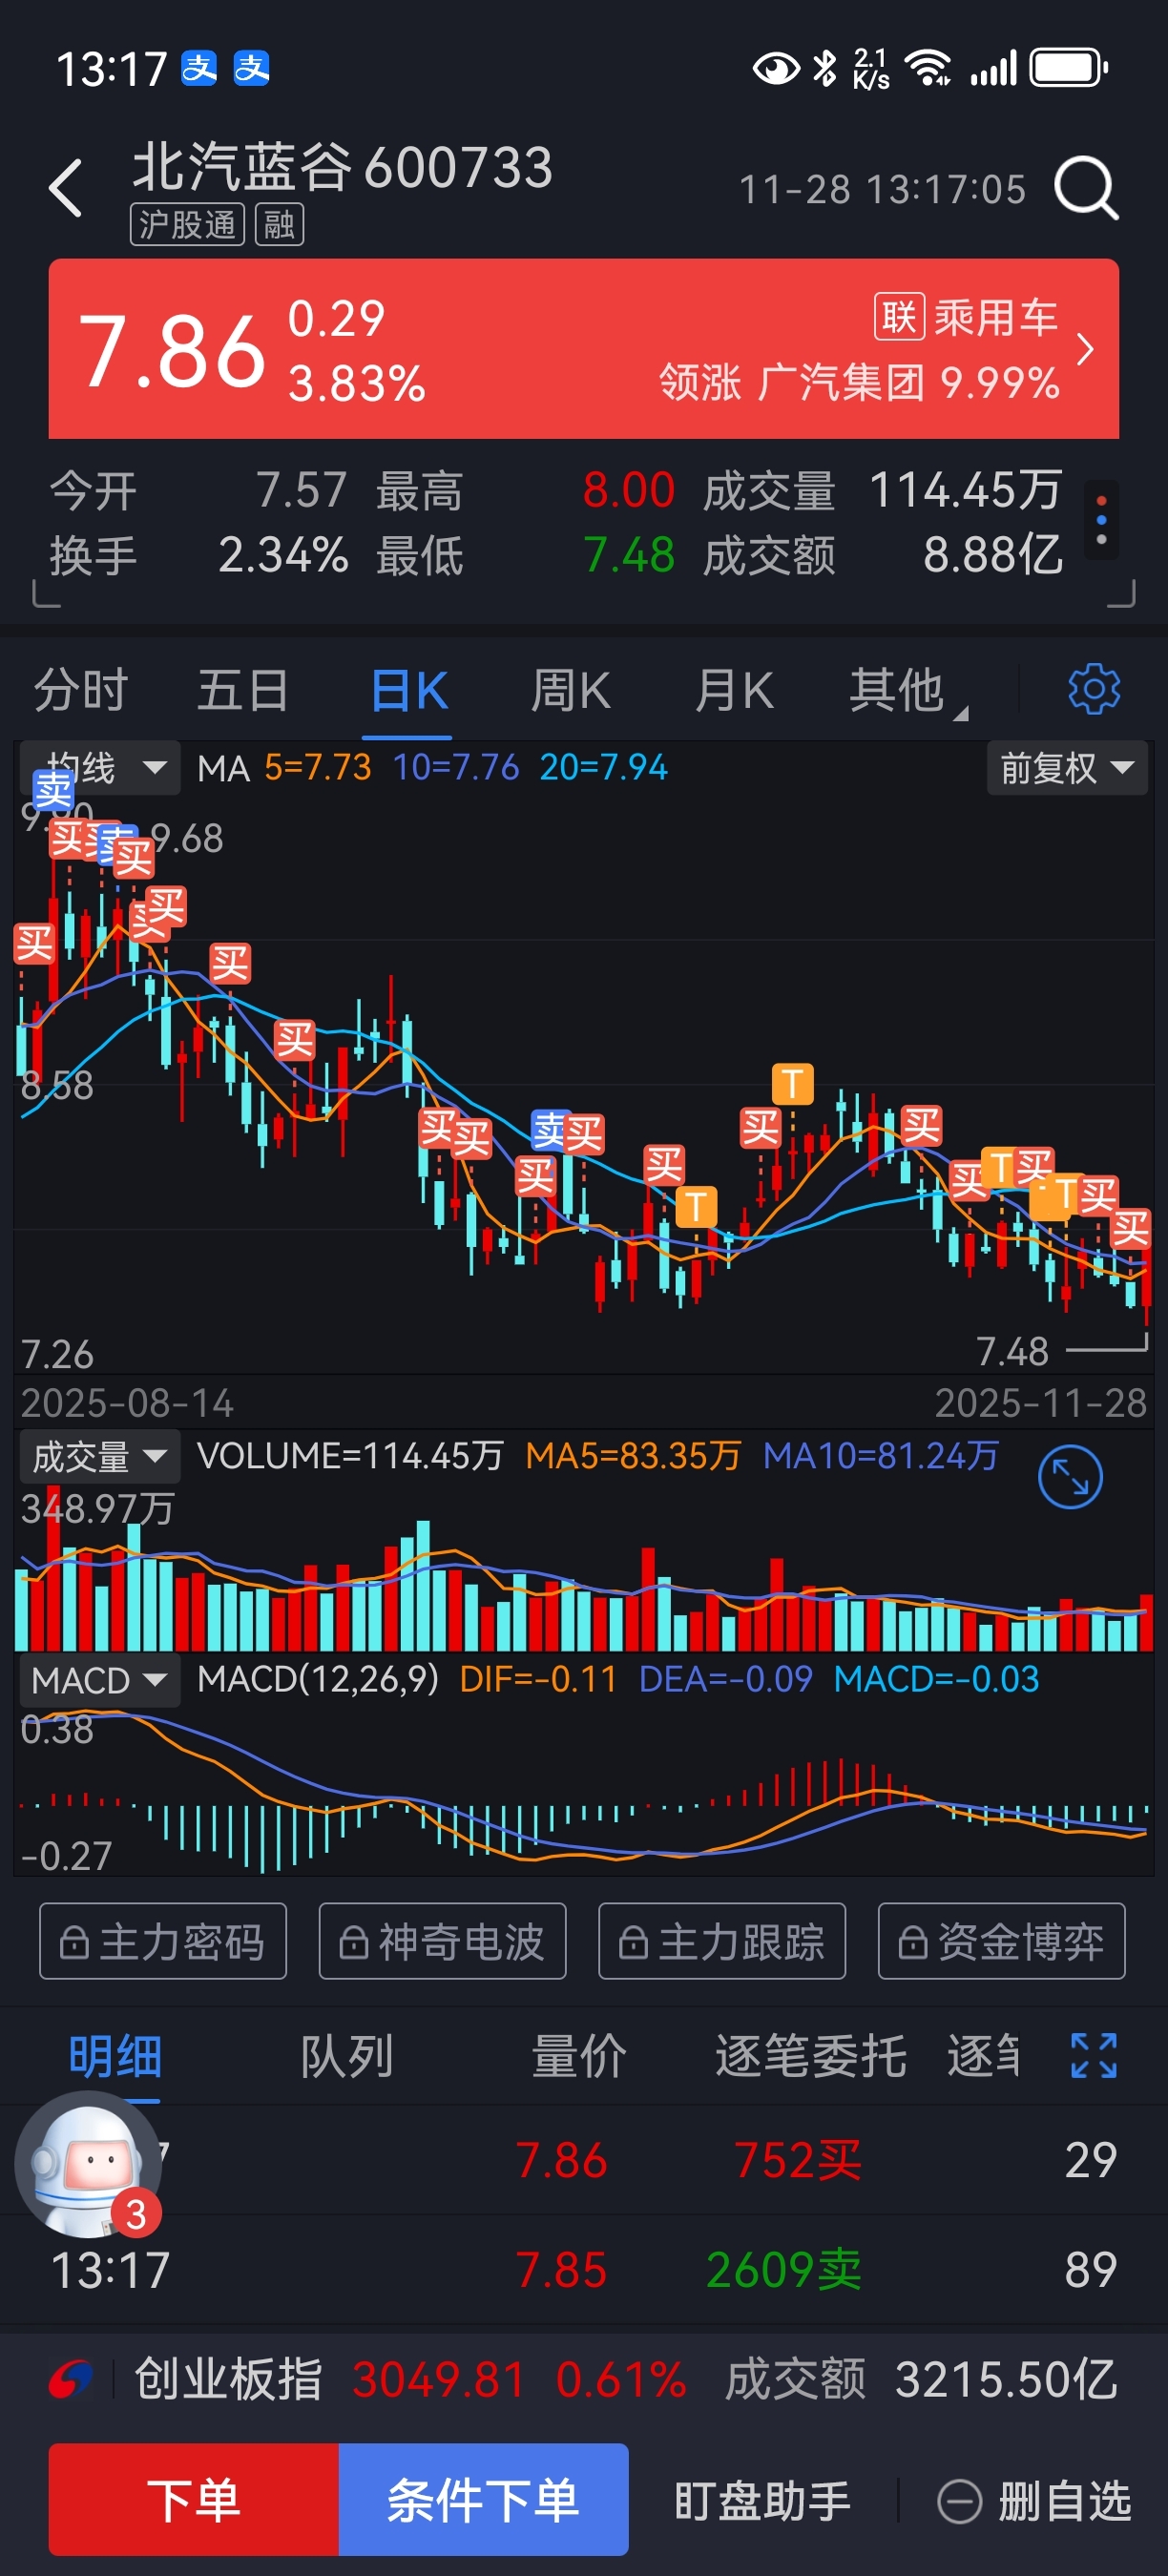The width and height of the screenshot is (1168, 2576).
Task: Tap the red 下单 order button
Action: pyautogui.click(x=194, y=2499)
